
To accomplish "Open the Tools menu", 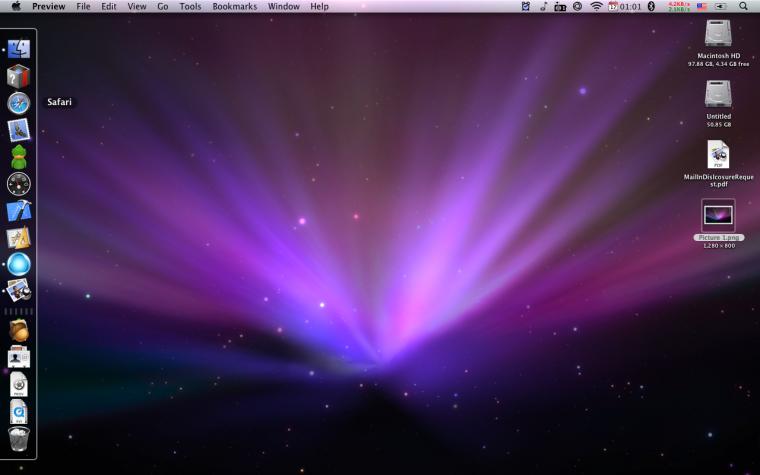I will tap(190, 6).
